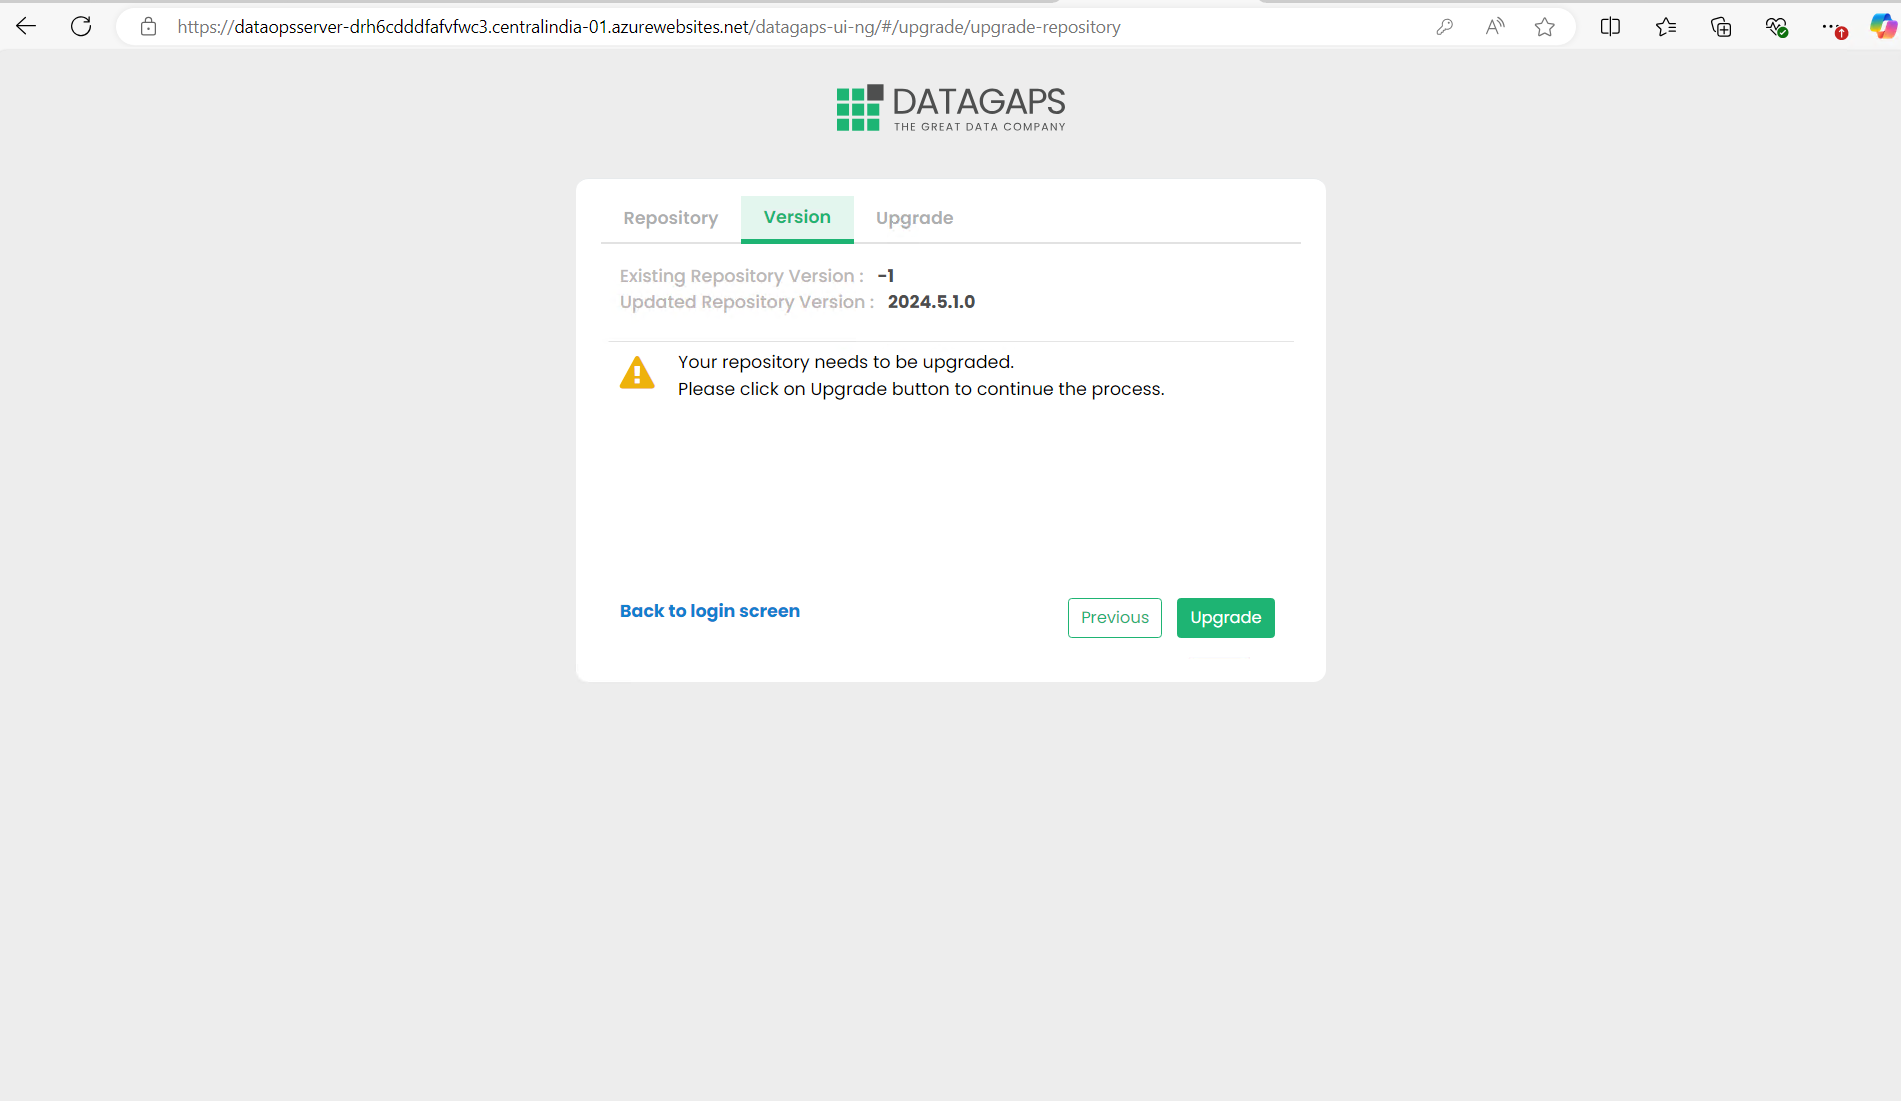Viewport: 1901px width, 1101px height.
Task: Open Copilot sidebar icon
Action: [x=1883, y=27]
